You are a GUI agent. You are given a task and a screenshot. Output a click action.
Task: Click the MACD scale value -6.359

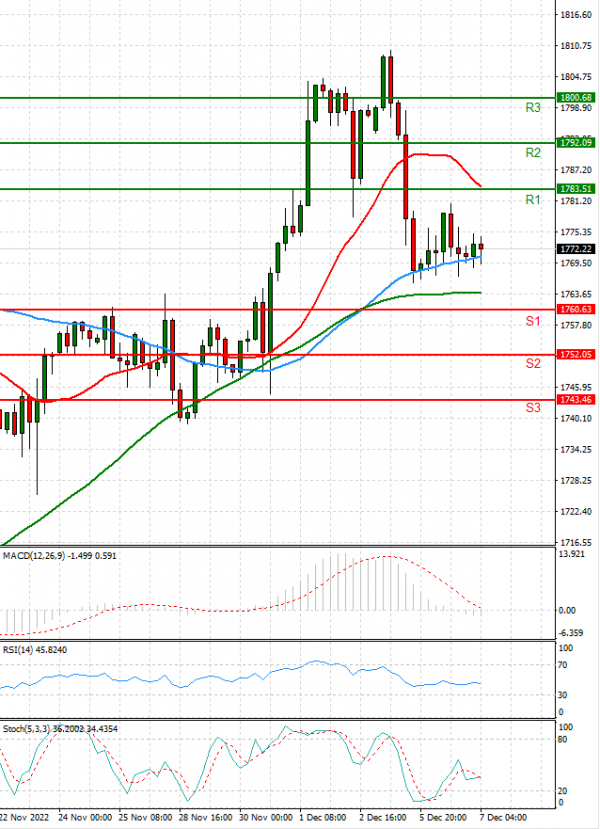tap(572, 633)
